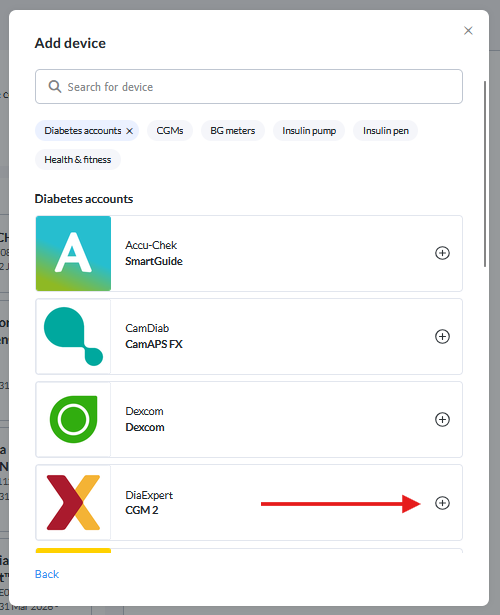Go Back from Add device dialog
The height and width of the screenshot is (615, 500).
(x=47, y=574)
